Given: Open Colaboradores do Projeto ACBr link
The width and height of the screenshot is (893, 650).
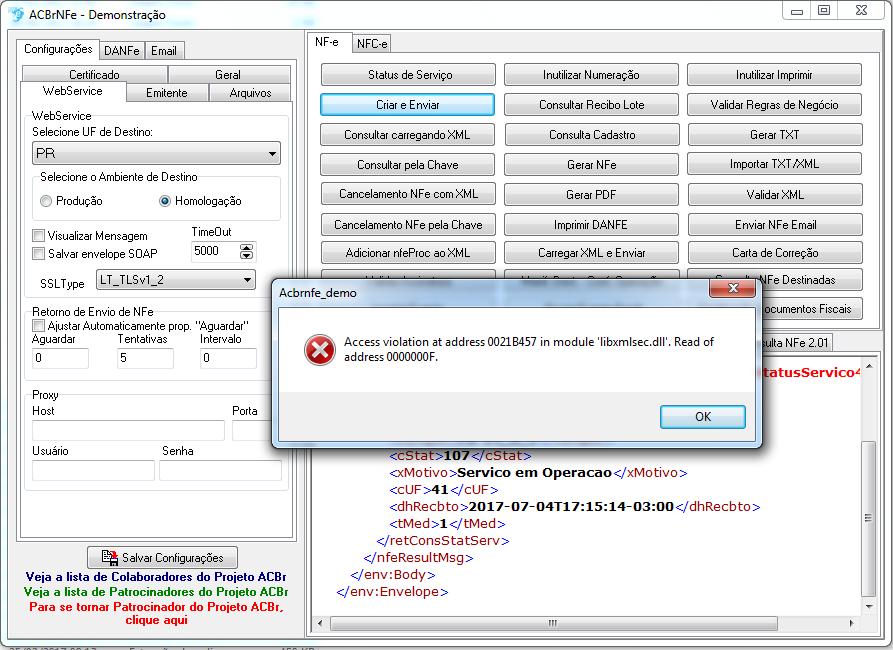Looking at the screenshot, I should (156, 577).
